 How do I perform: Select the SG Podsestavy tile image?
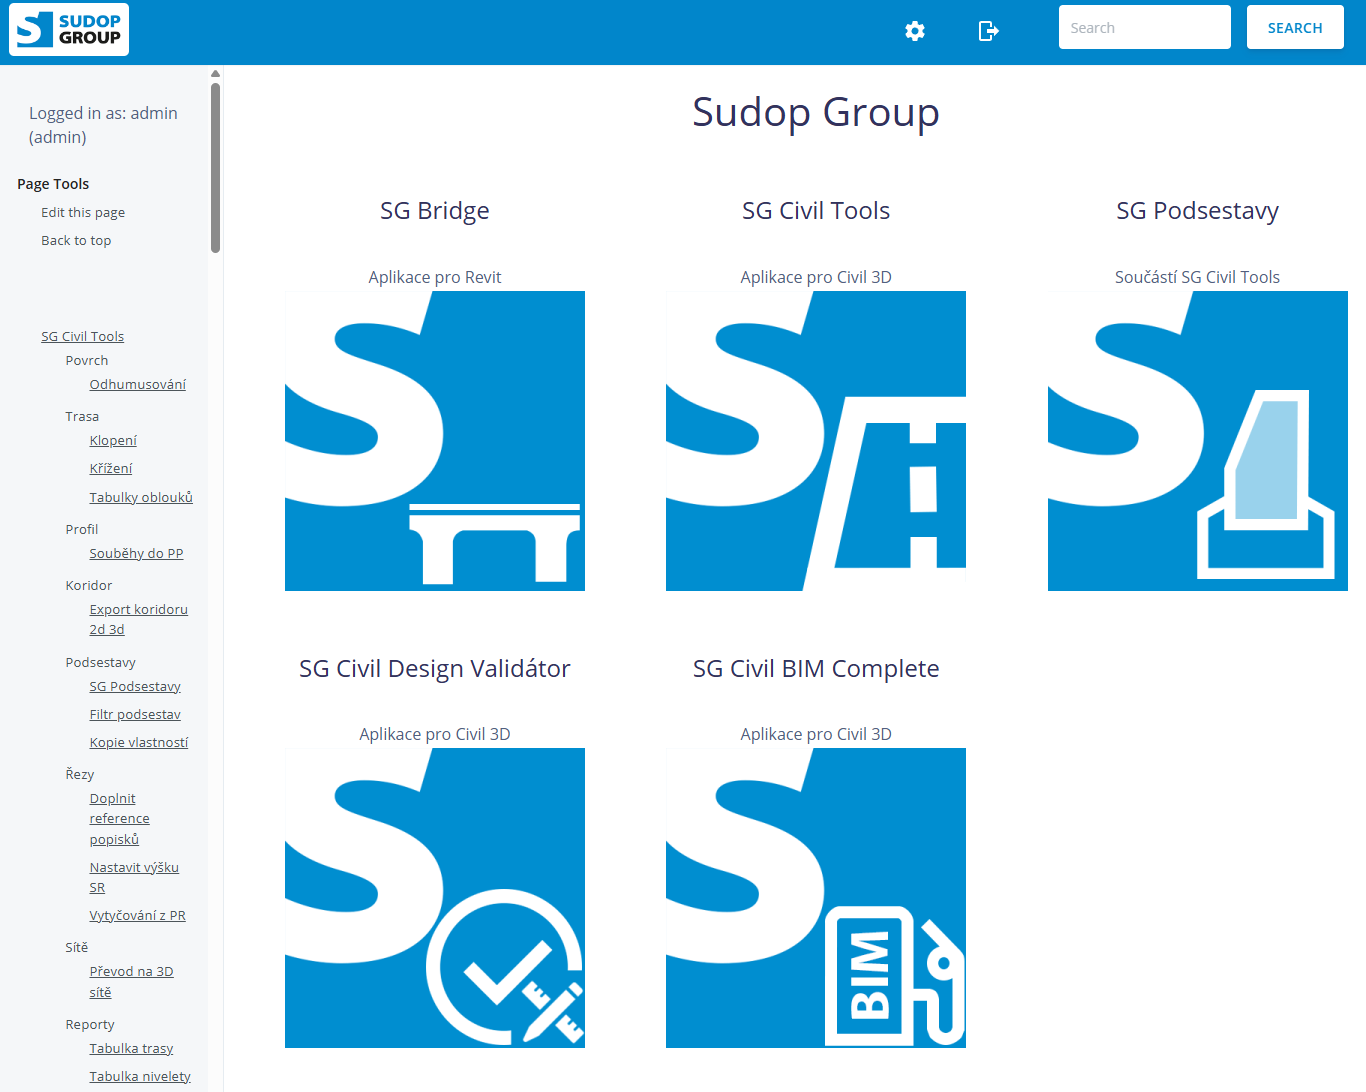coord(1196,441)
